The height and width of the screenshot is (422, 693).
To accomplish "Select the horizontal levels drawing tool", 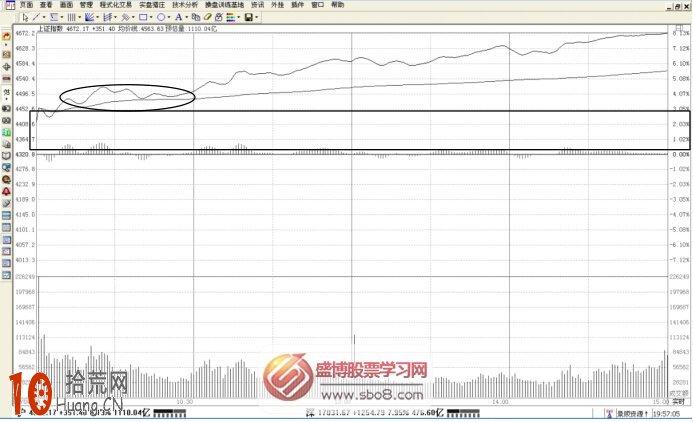I will coord(54,17).
